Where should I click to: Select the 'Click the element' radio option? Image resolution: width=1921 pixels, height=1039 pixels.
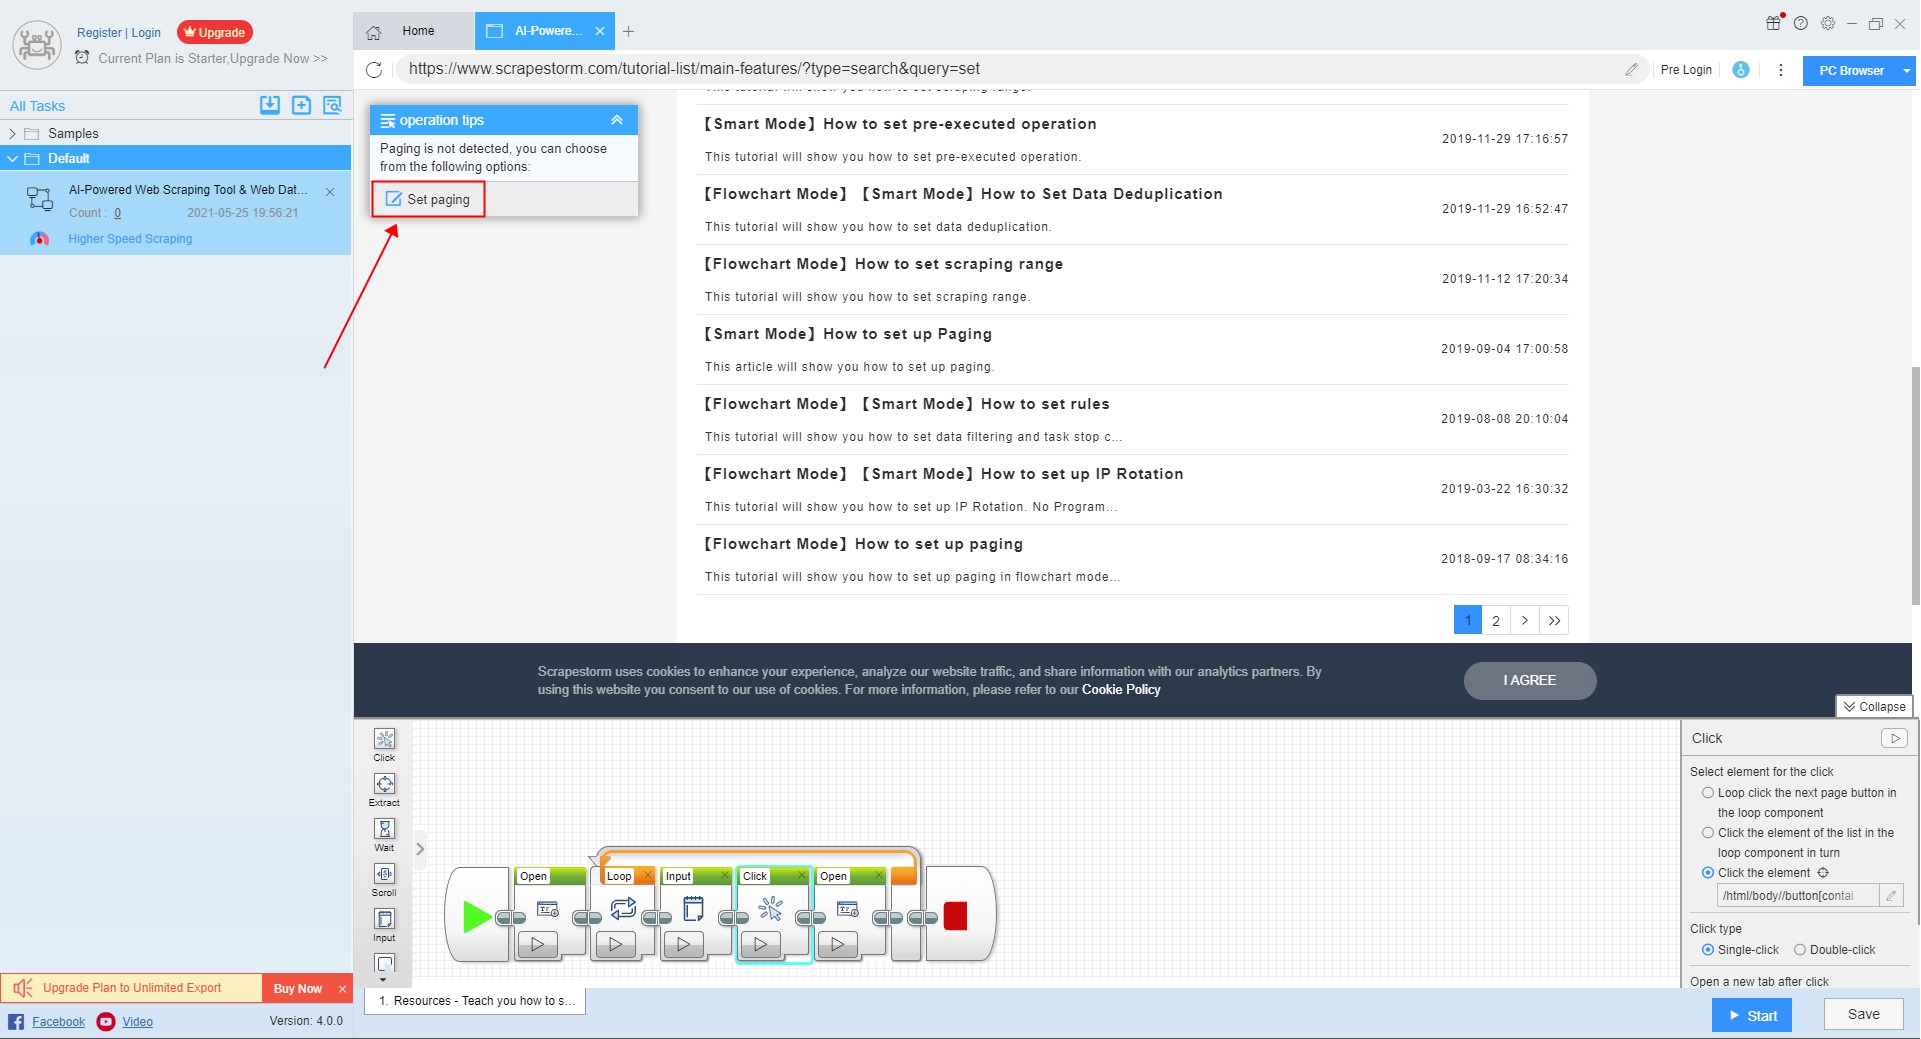pos(1708,873)
